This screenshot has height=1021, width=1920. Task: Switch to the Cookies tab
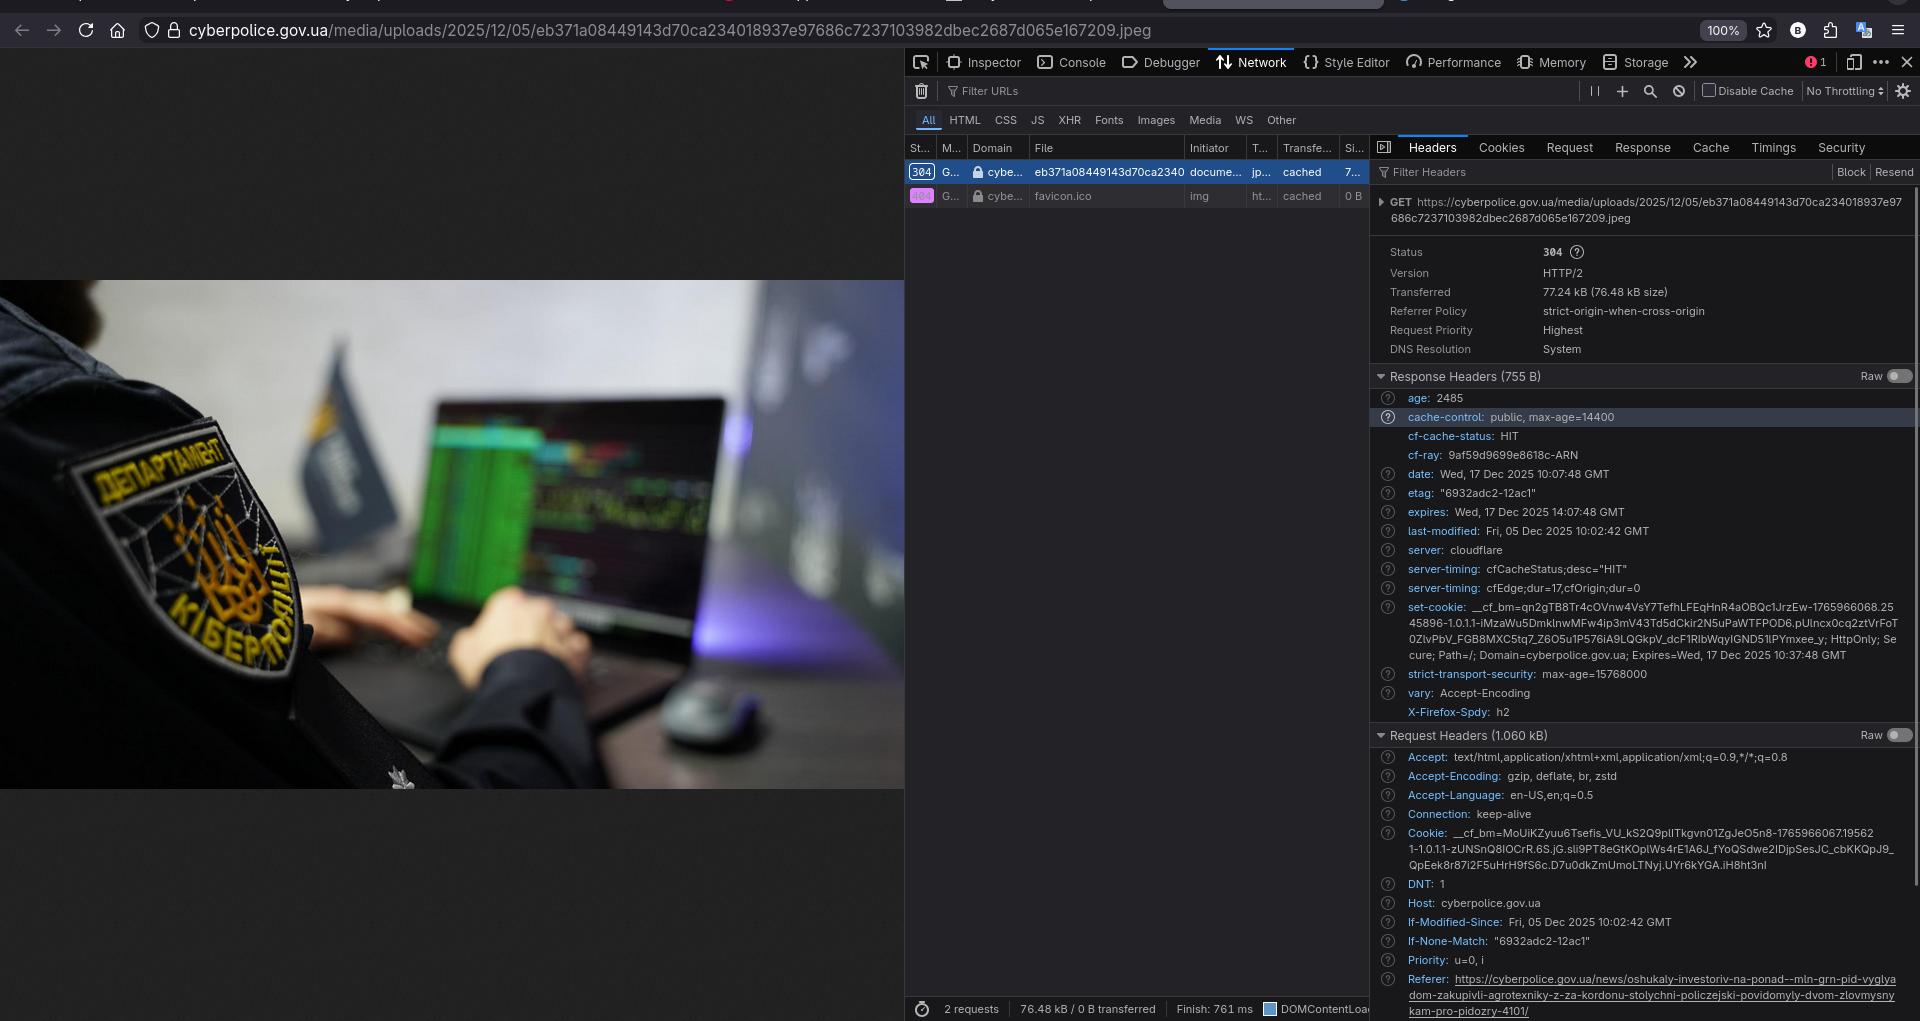pos(1501,147)
